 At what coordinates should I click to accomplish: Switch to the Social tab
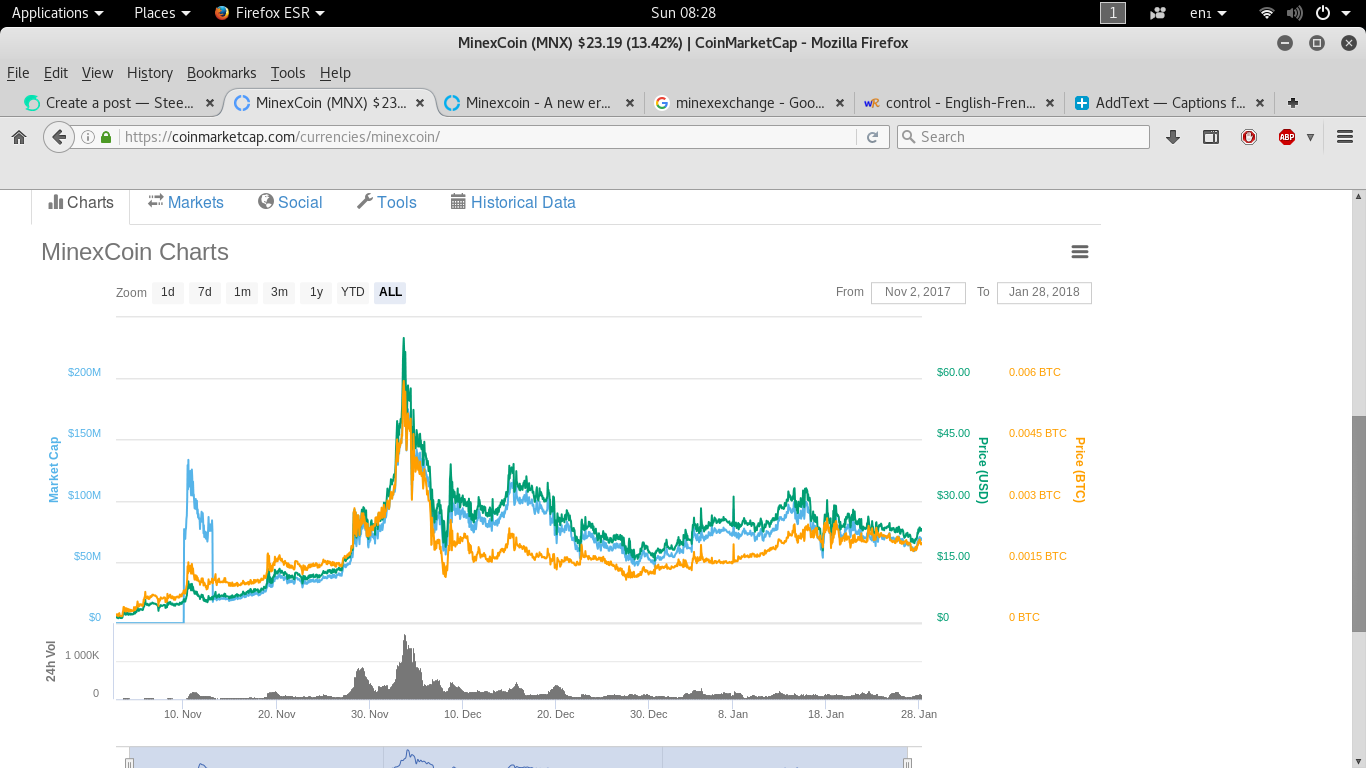(290, 202)
